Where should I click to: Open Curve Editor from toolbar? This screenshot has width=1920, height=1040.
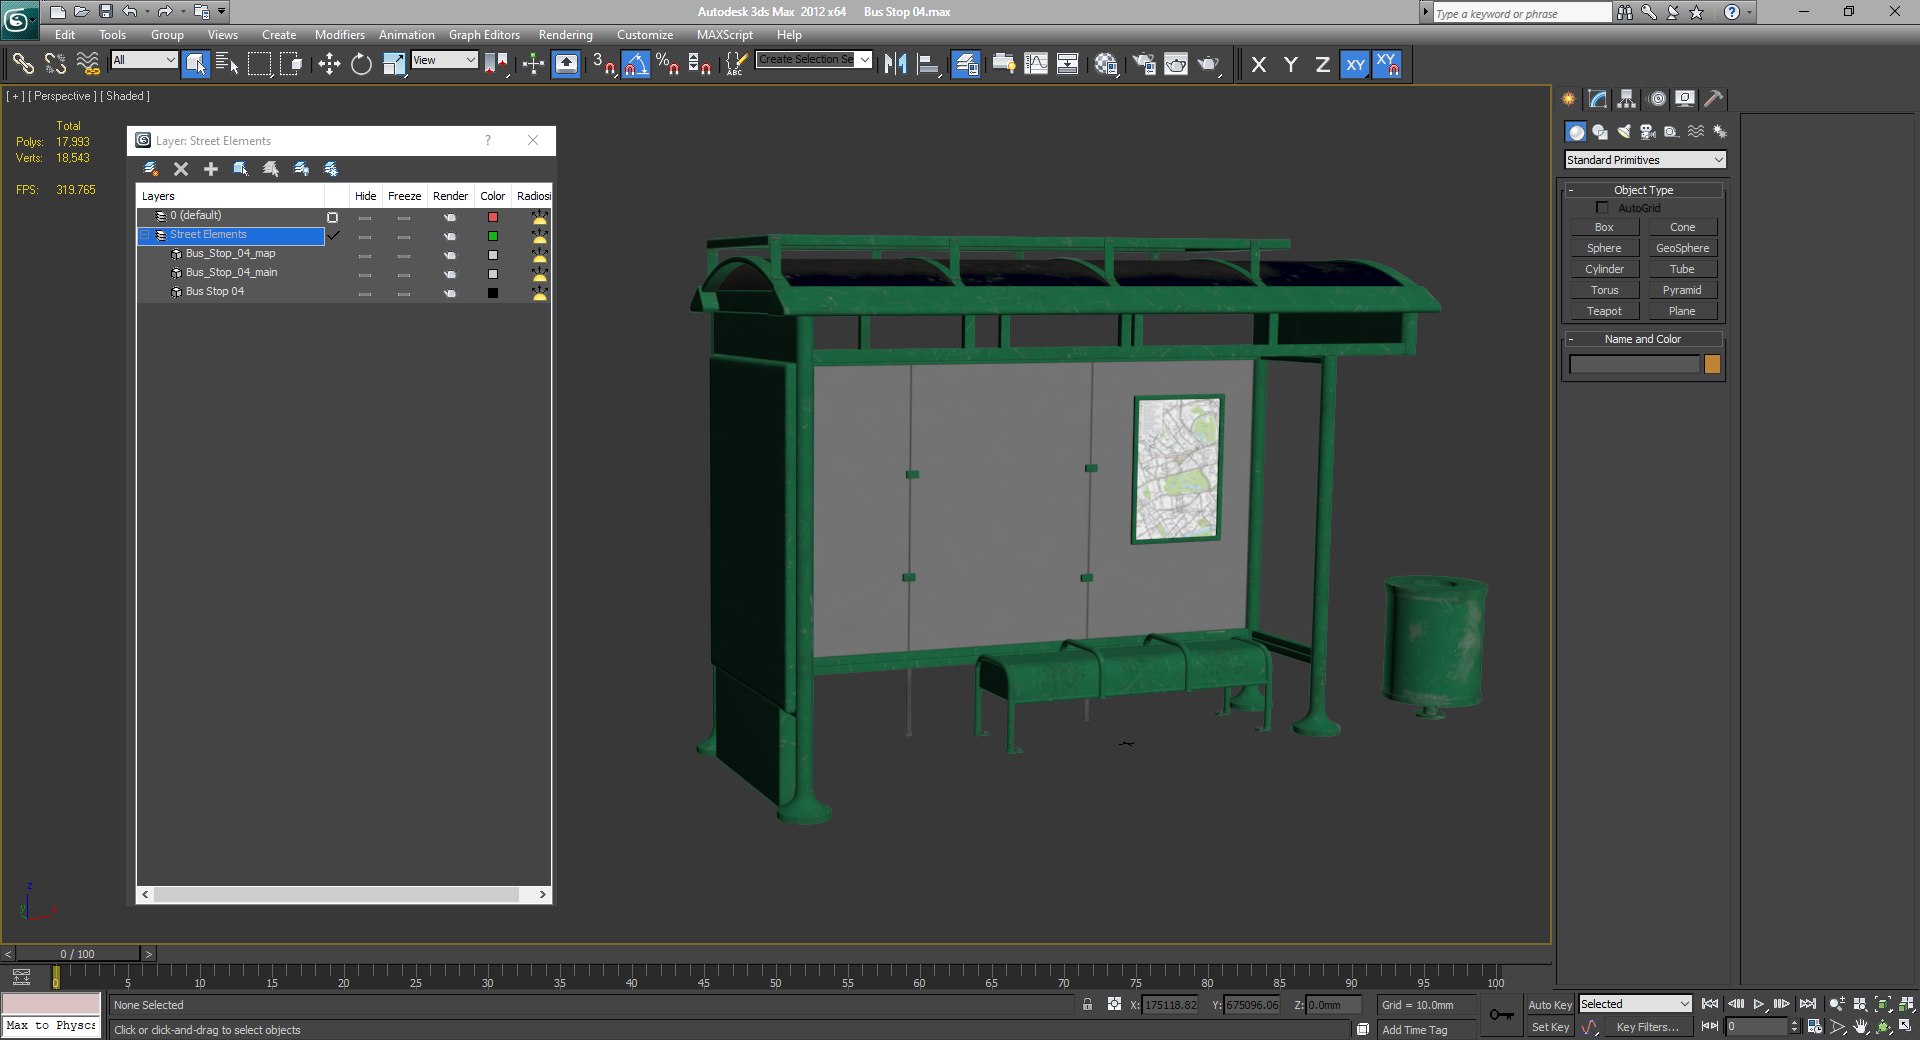point(1036,64)
